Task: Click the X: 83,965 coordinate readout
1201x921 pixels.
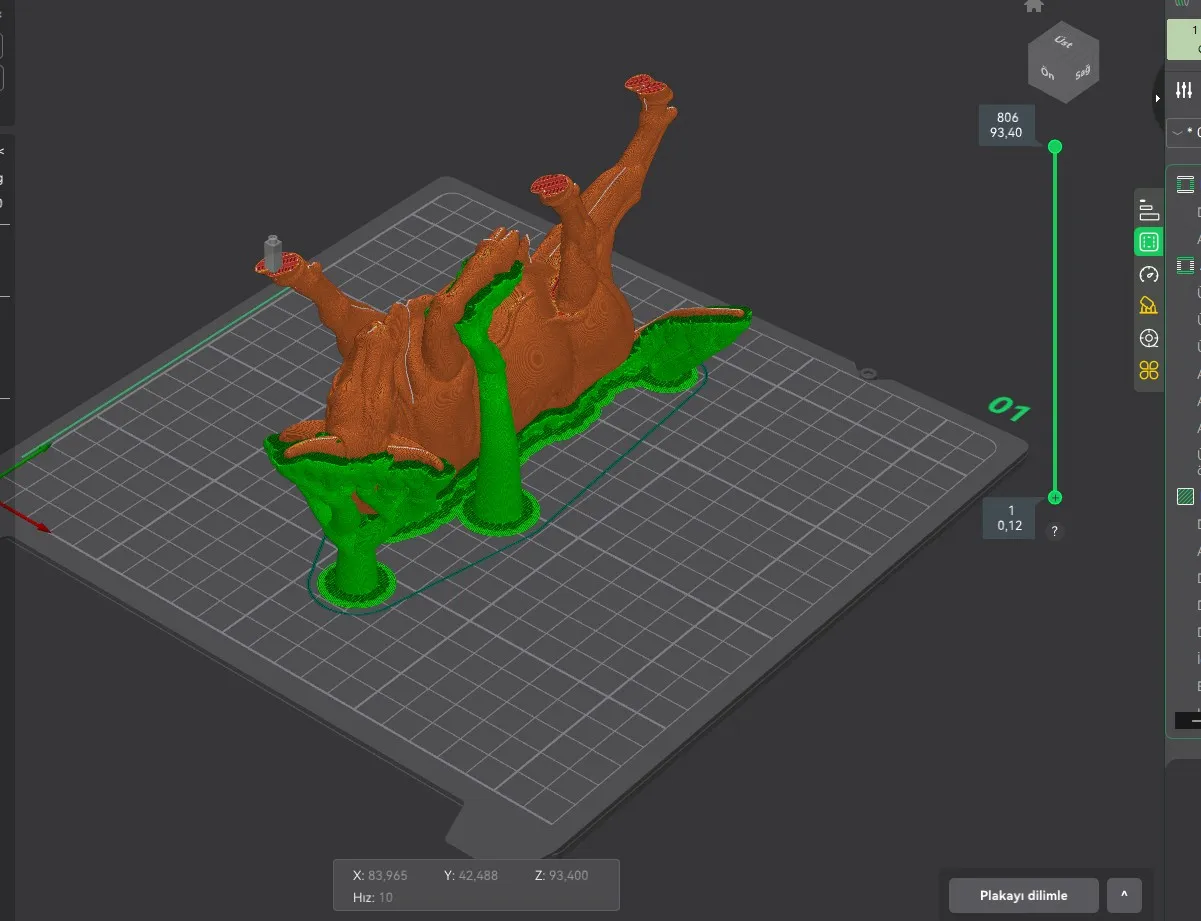Action: 380,875
